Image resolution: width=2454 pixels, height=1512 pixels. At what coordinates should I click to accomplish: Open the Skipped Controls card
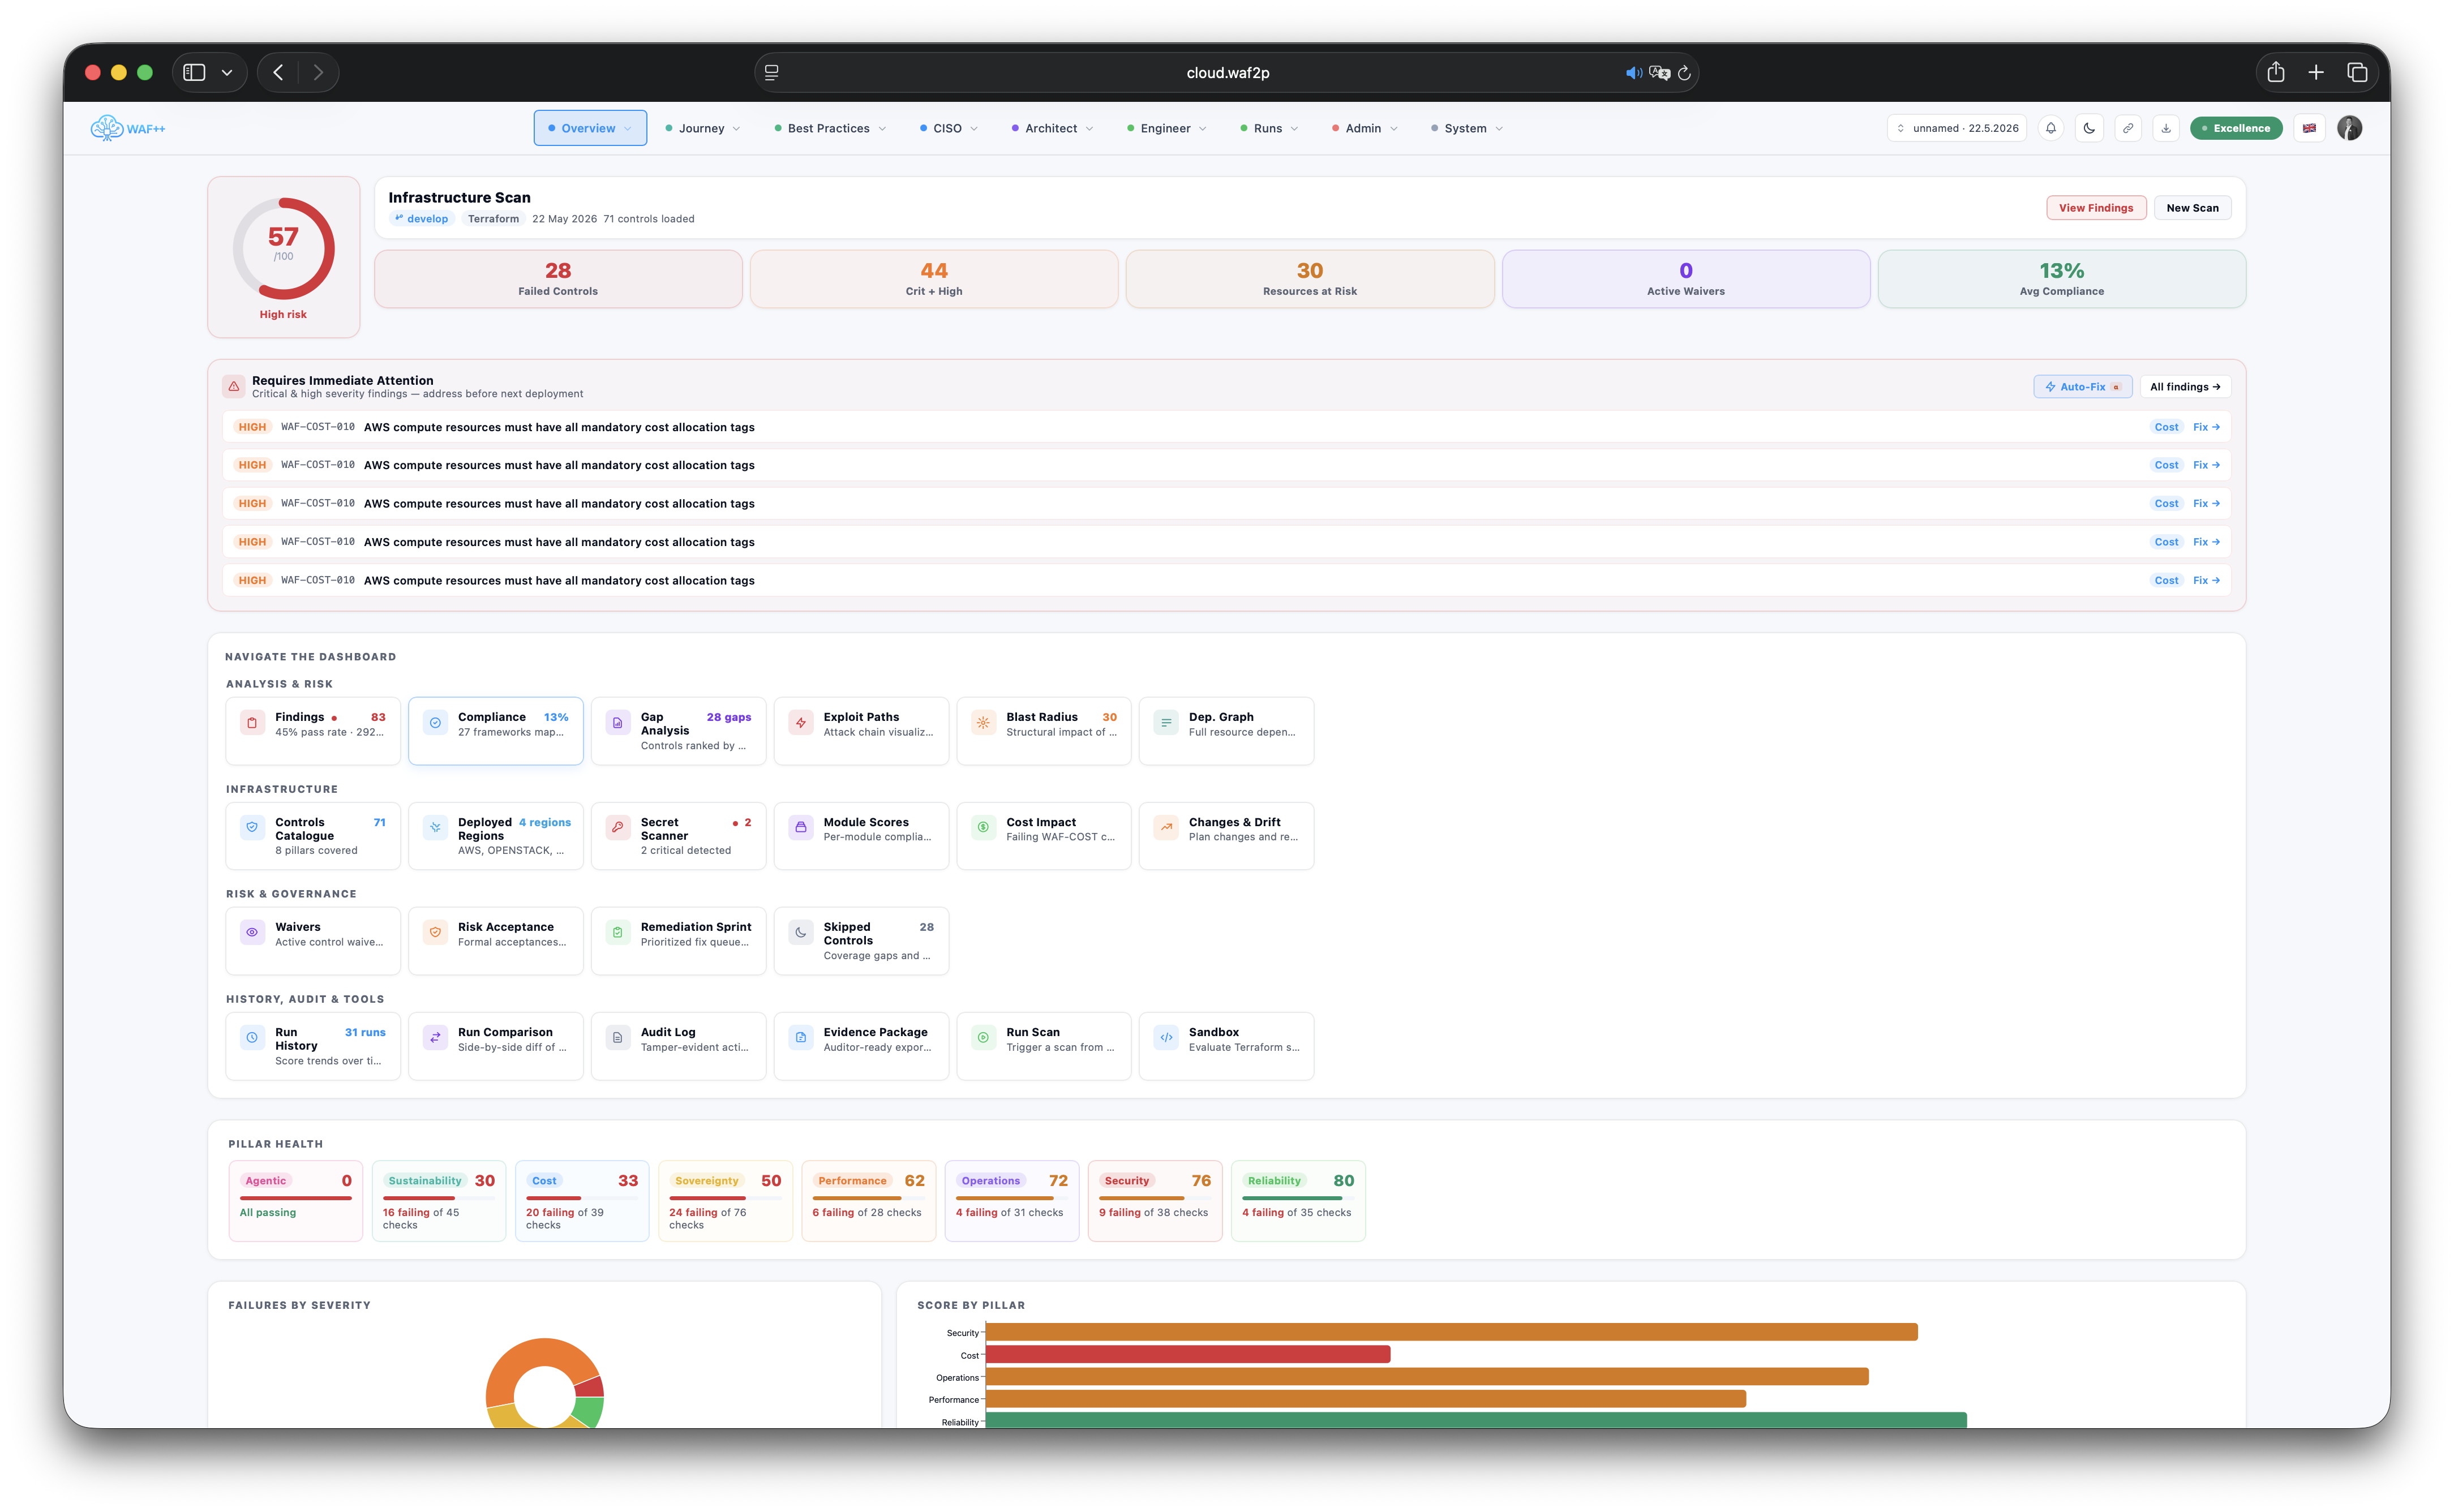(x=861, y=941)
